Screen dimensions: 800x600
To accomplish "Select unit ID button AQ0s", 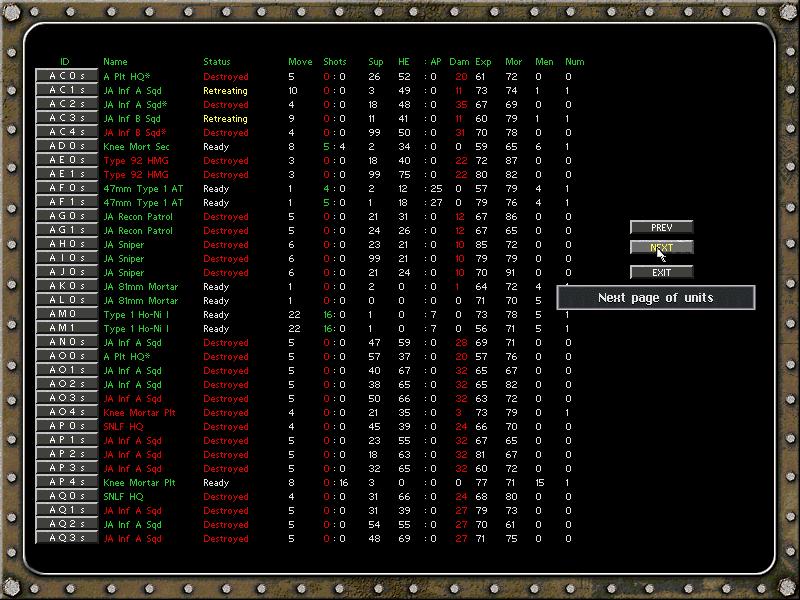I will [67, 496].
